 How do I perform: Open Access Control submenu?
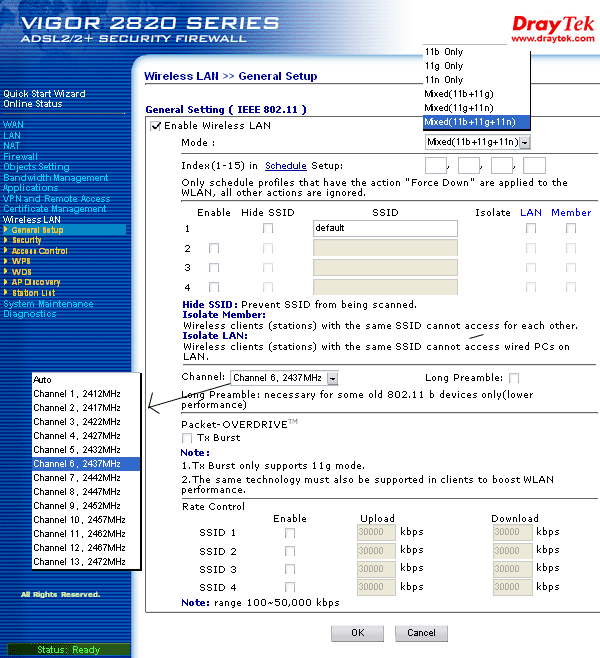click(39, 251)
